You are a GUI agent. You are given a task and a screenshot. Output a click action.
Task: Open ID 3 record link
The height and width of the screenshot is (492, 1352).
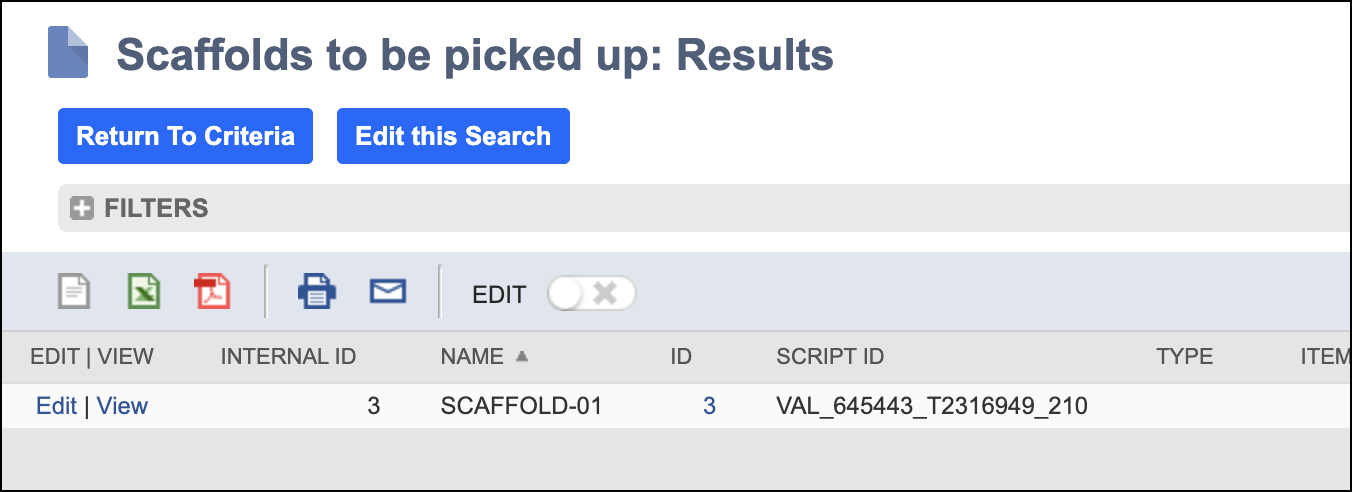709,406
